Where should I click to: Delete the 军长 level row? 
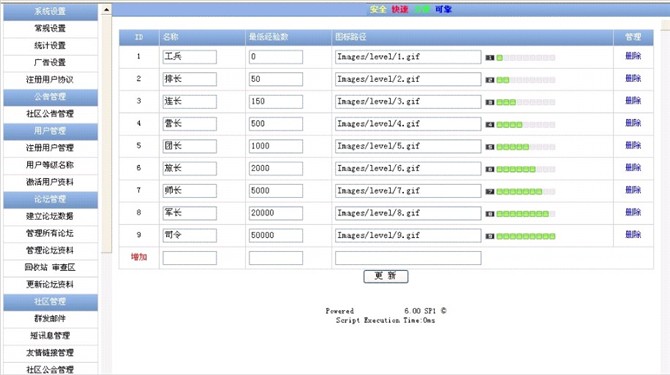633,212
